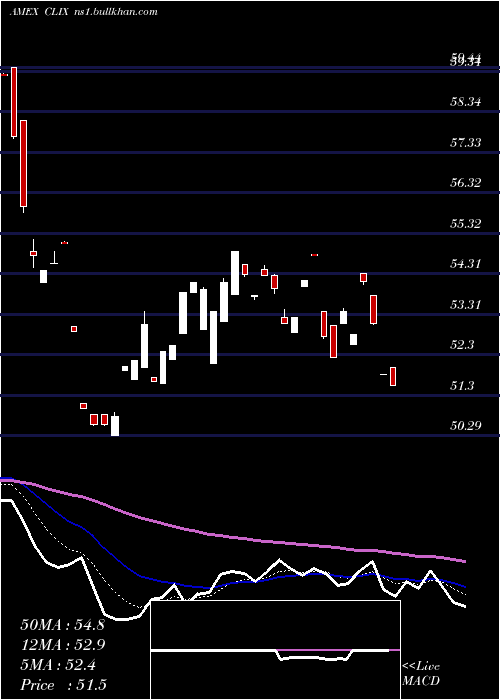Click the 56.32 price axis label
Image resolution: width=500 pixels, height=700 pixels.
tap(466, 183)
